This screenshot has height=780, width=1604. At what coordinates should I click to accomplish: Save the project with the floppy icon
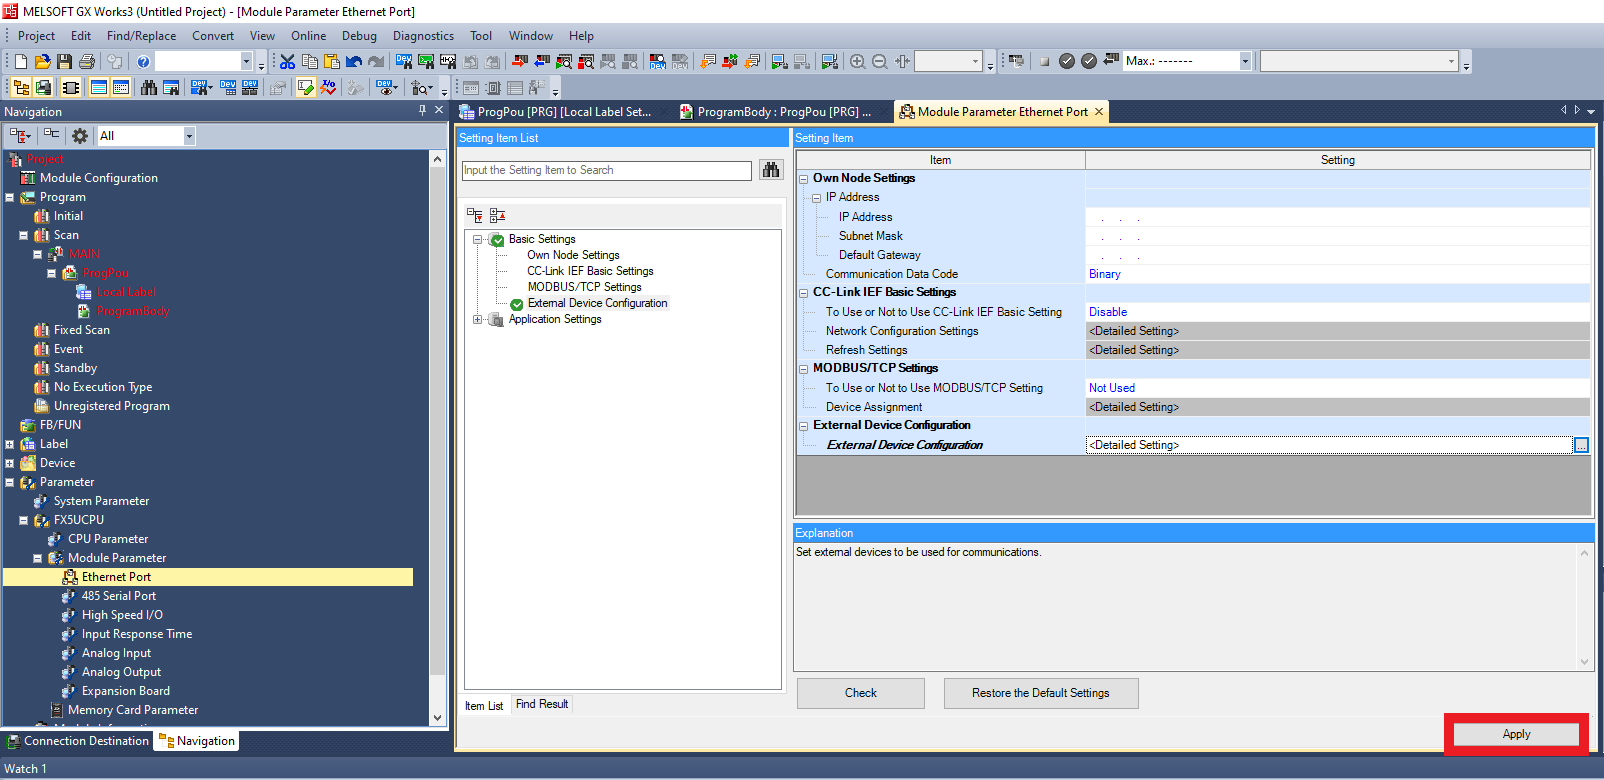pyautogui.click(x=65, y=61)
